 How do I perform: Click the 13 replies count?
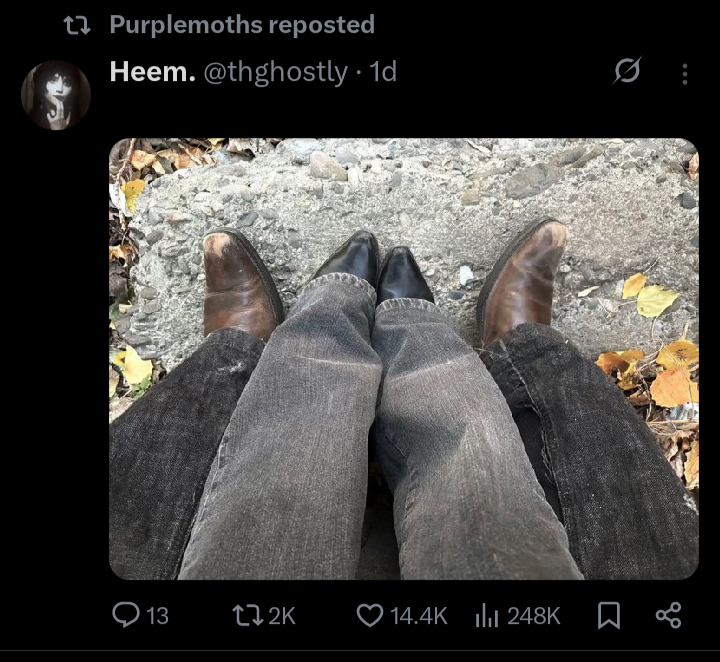[x=158, y=616]
